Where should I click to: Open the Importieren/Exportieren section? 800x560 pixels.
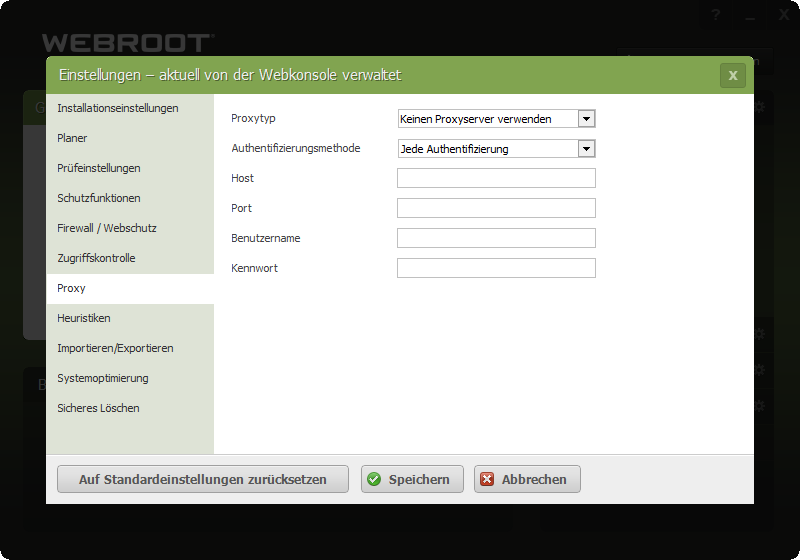tap(115, 348)
